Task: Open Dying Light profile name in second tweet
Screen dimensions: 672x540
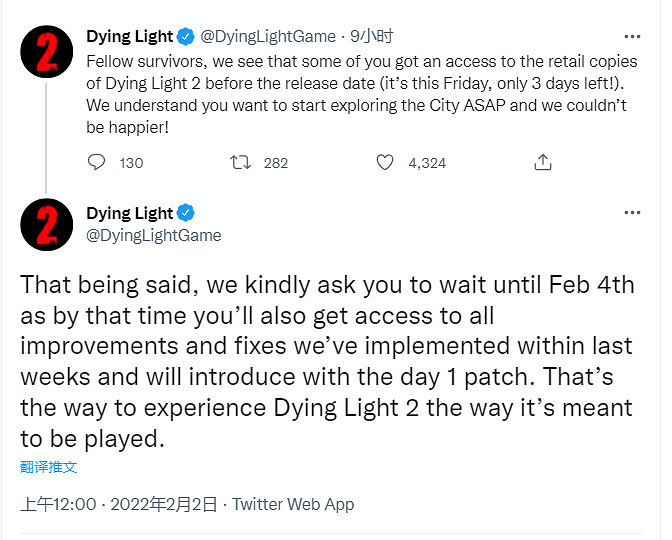Action: (x=129, y=213)
